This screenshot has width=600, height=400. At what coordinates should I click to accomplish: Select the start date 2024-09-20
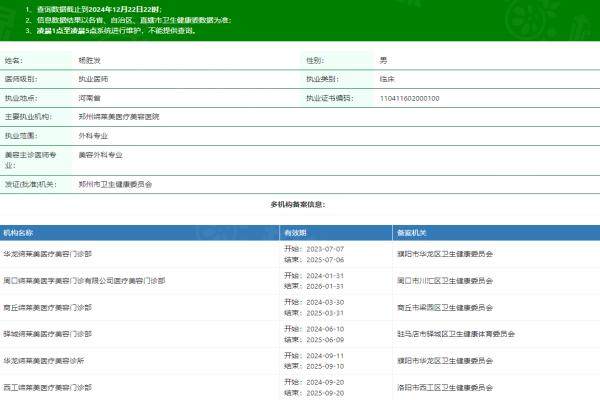(325, 382)
